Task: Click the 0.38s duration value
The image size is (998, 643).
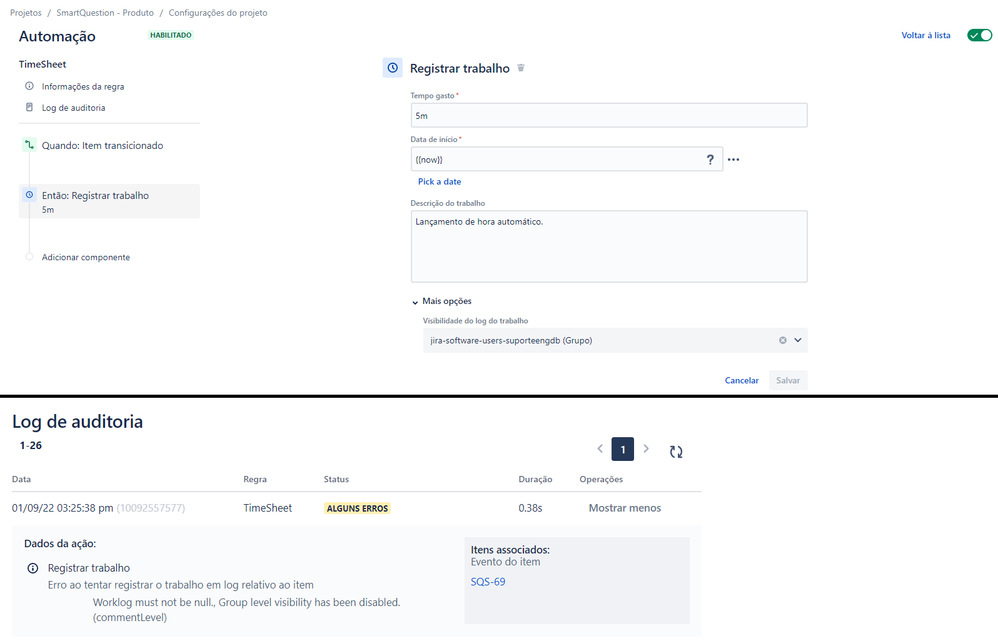Action: click(x=530, y=508)
